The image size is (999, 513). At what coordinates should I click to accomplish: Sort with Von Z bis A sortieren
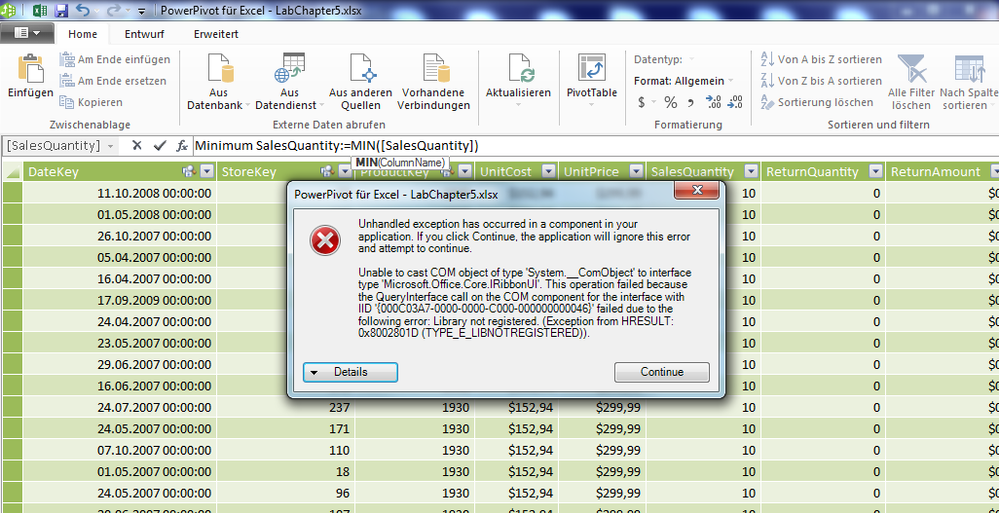tap(822, 81)
